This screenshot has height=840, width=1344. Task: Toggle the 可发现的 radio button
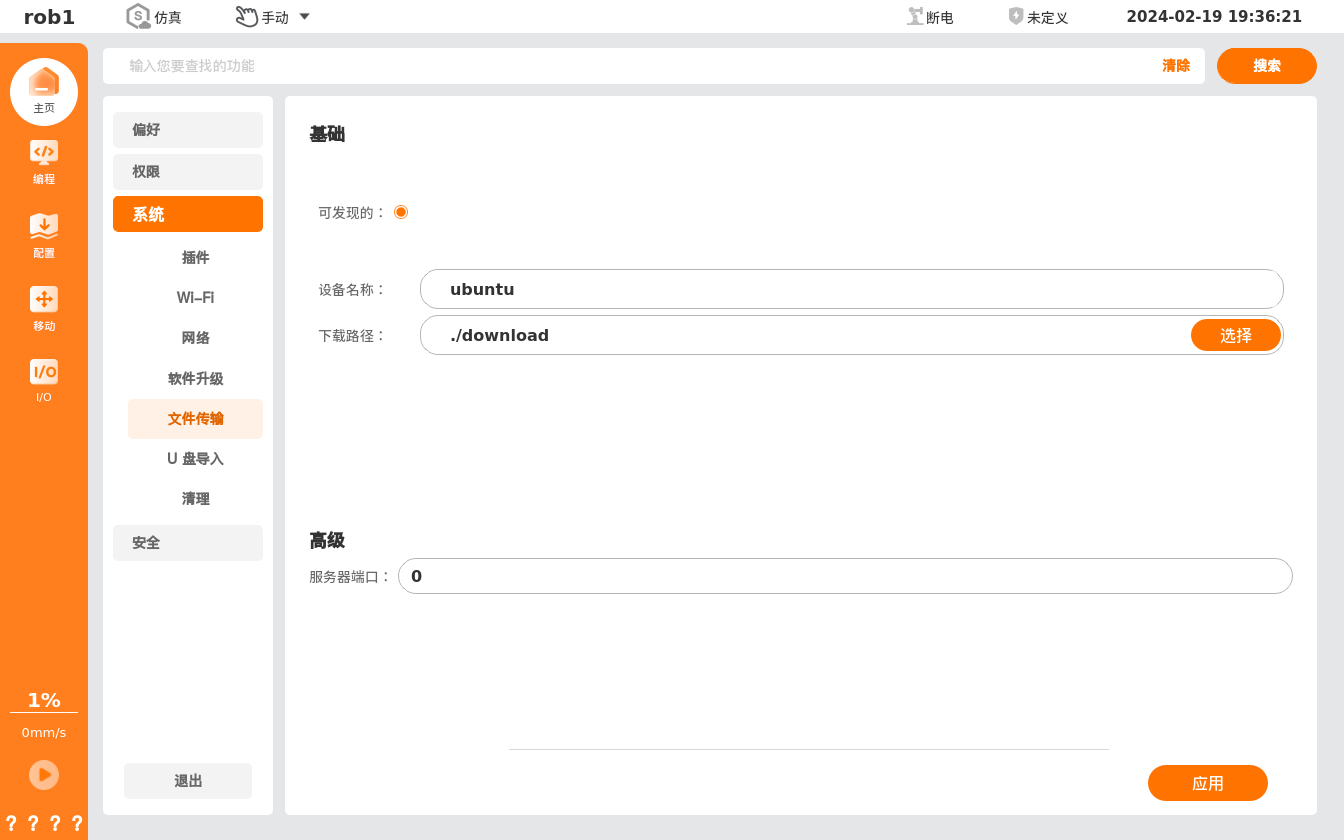401,212
